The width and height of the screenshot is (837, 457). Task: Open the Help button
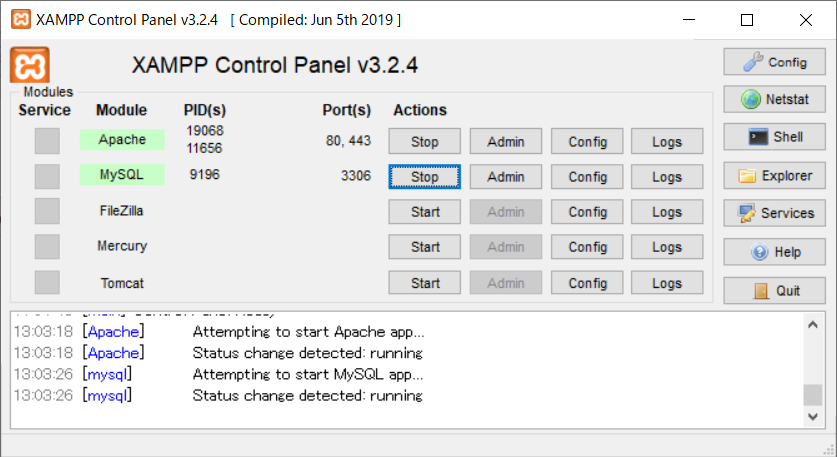click(775, 252)
